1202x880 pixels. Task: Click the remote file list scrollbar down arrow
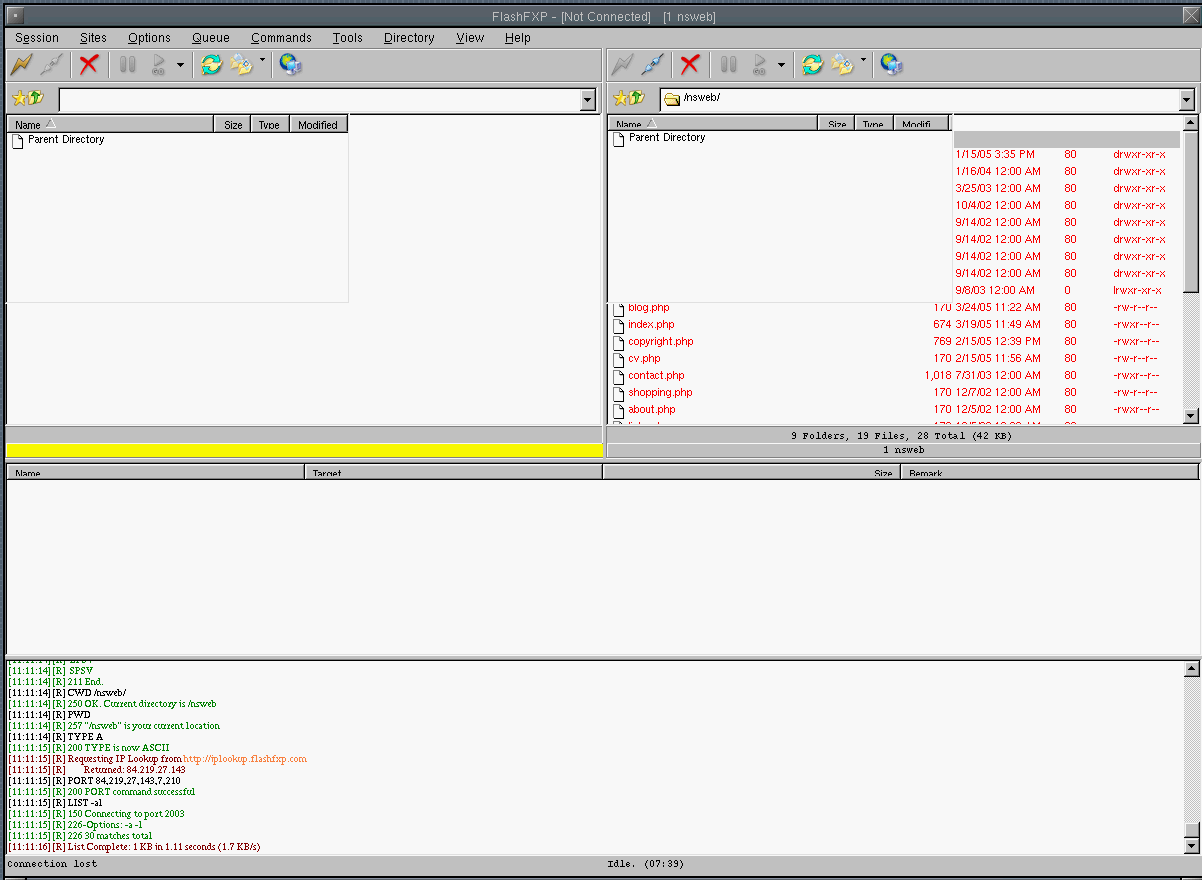tap(1190, 416)
